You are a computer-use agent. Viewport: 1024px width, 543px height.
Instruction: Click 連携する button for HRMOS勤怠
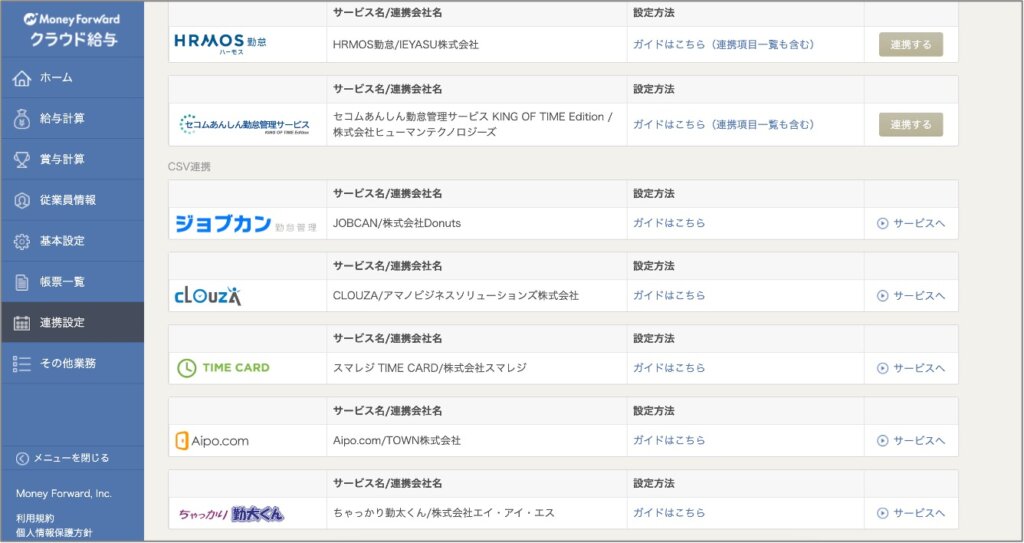pyautogui.click(x=910, y=44)
